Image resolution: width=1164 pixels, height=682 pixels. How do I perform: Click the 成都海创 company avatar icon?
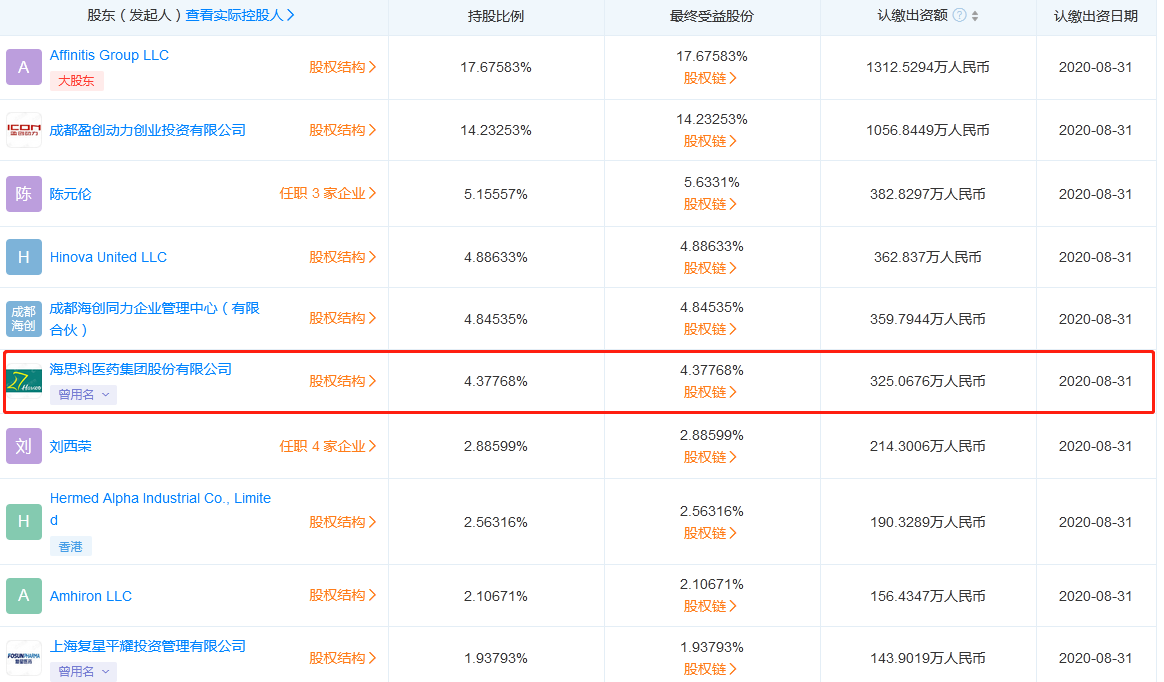pos(24,318)
